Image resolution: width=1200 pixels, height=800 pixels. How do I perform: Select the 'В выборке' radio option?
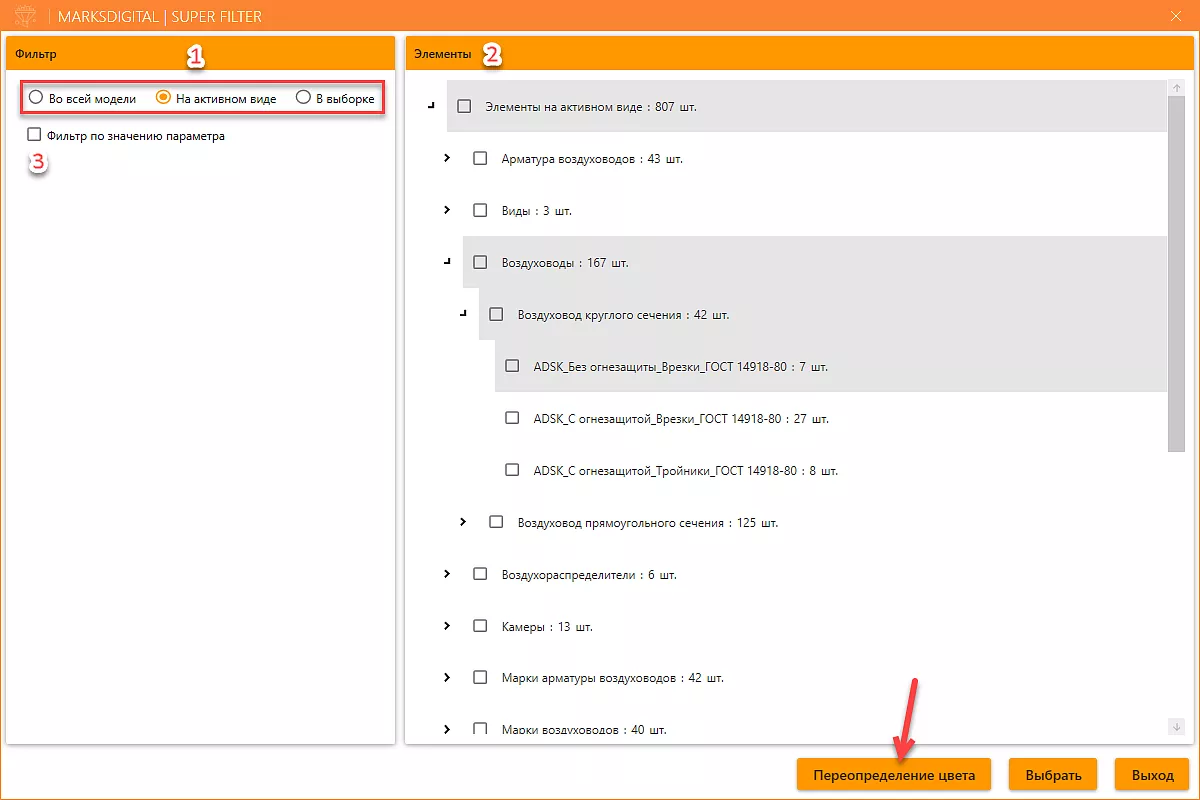tap(303, 98)
